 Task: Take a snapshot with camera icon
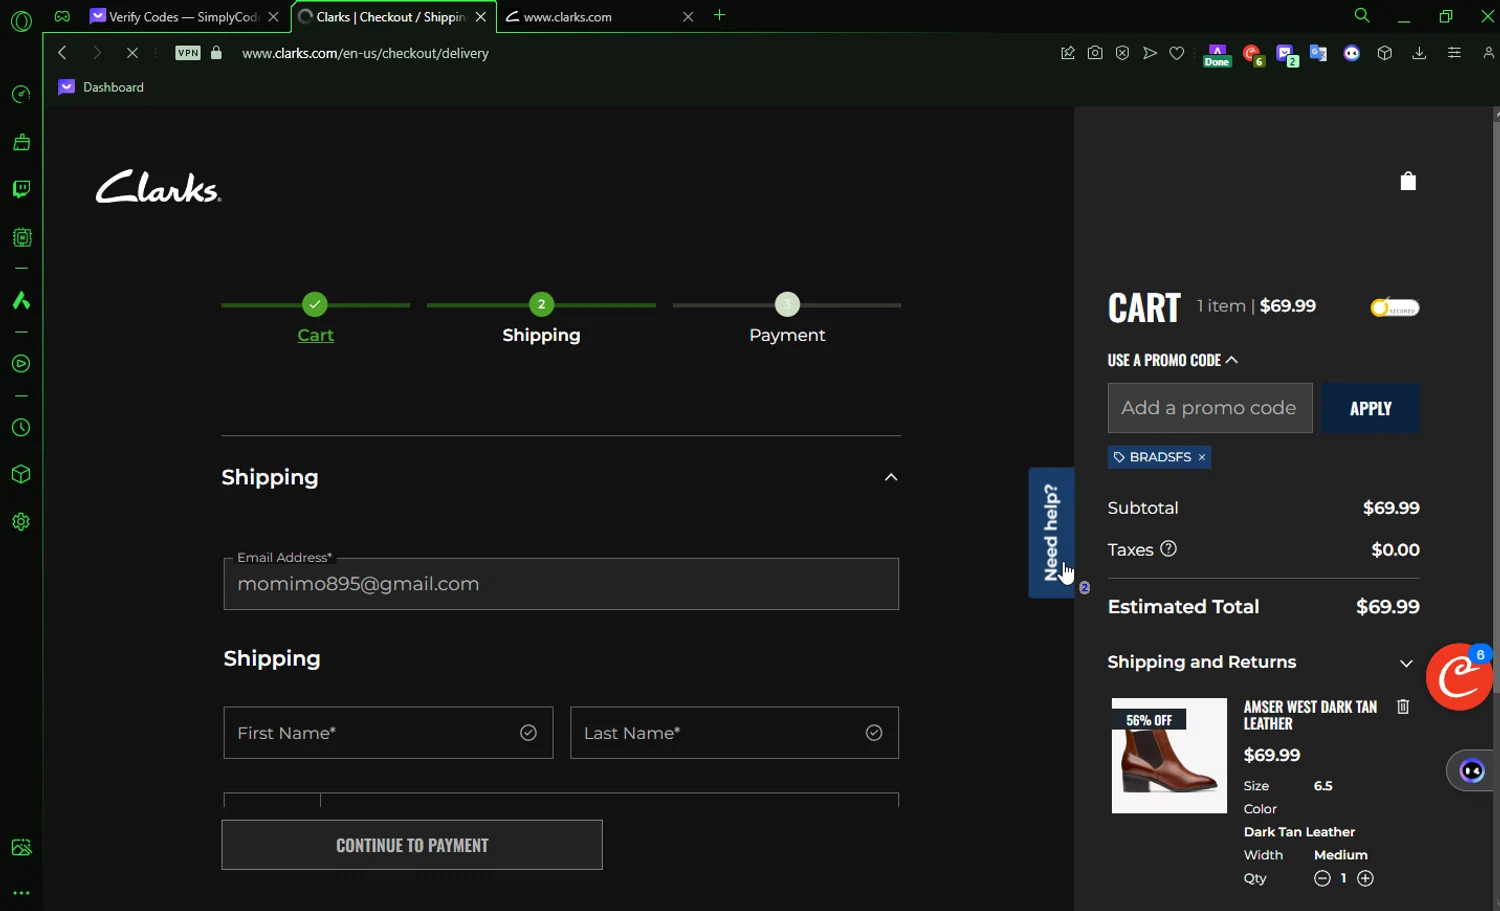tap(1095, 53)
